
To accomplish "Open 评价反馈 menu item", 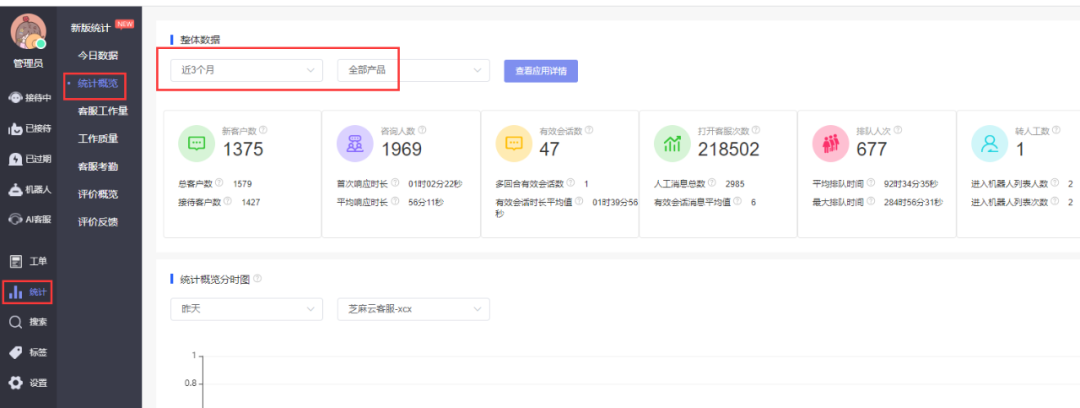I will point(98,222).
